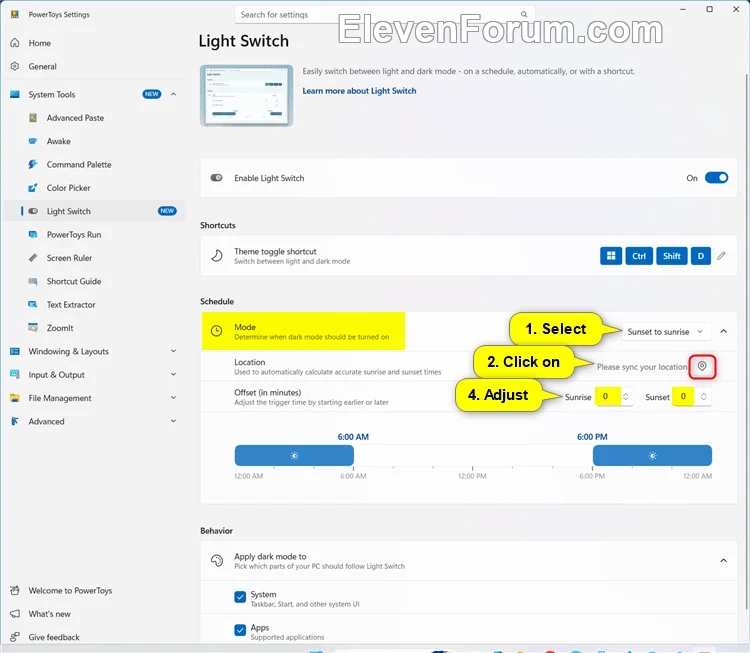Open the Awake utility page
Image resolution: width=750 pixels, height=653 pixels.
coord(58,141)
